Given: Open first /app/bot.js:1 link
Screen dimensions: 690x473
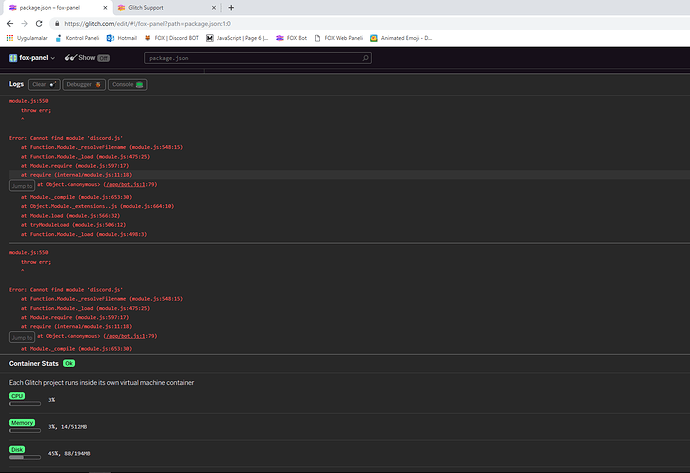Looking at the screenshot, I should point(124,184).
